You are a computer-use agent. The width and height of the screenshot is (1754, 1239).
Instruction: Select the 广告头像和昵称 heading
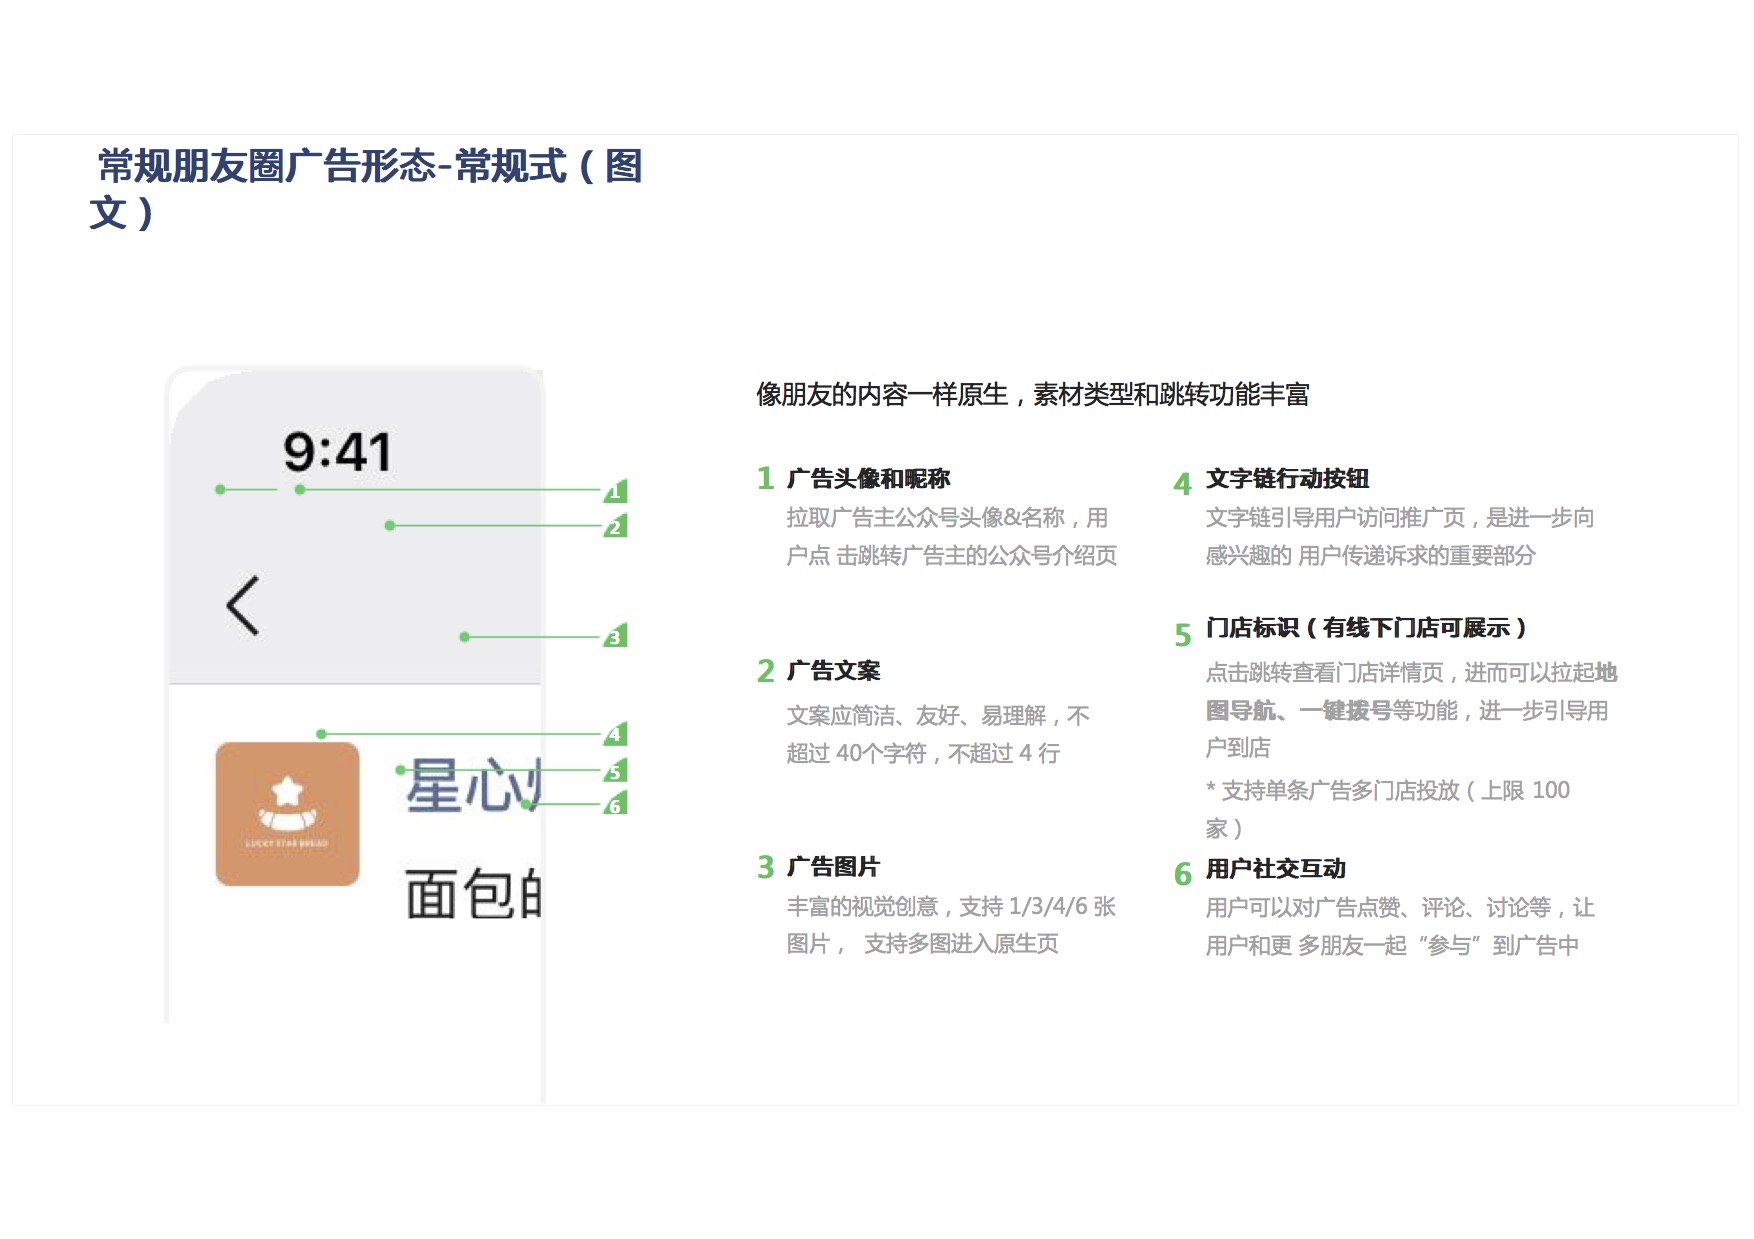868,479
